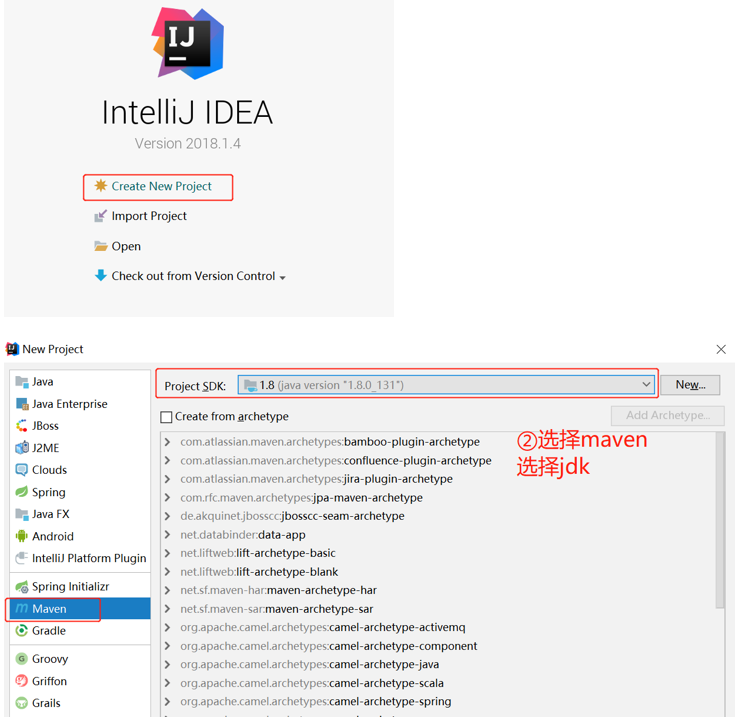Expand net.databinder data-app entry
735x719 pixels.
coord(167,534)
